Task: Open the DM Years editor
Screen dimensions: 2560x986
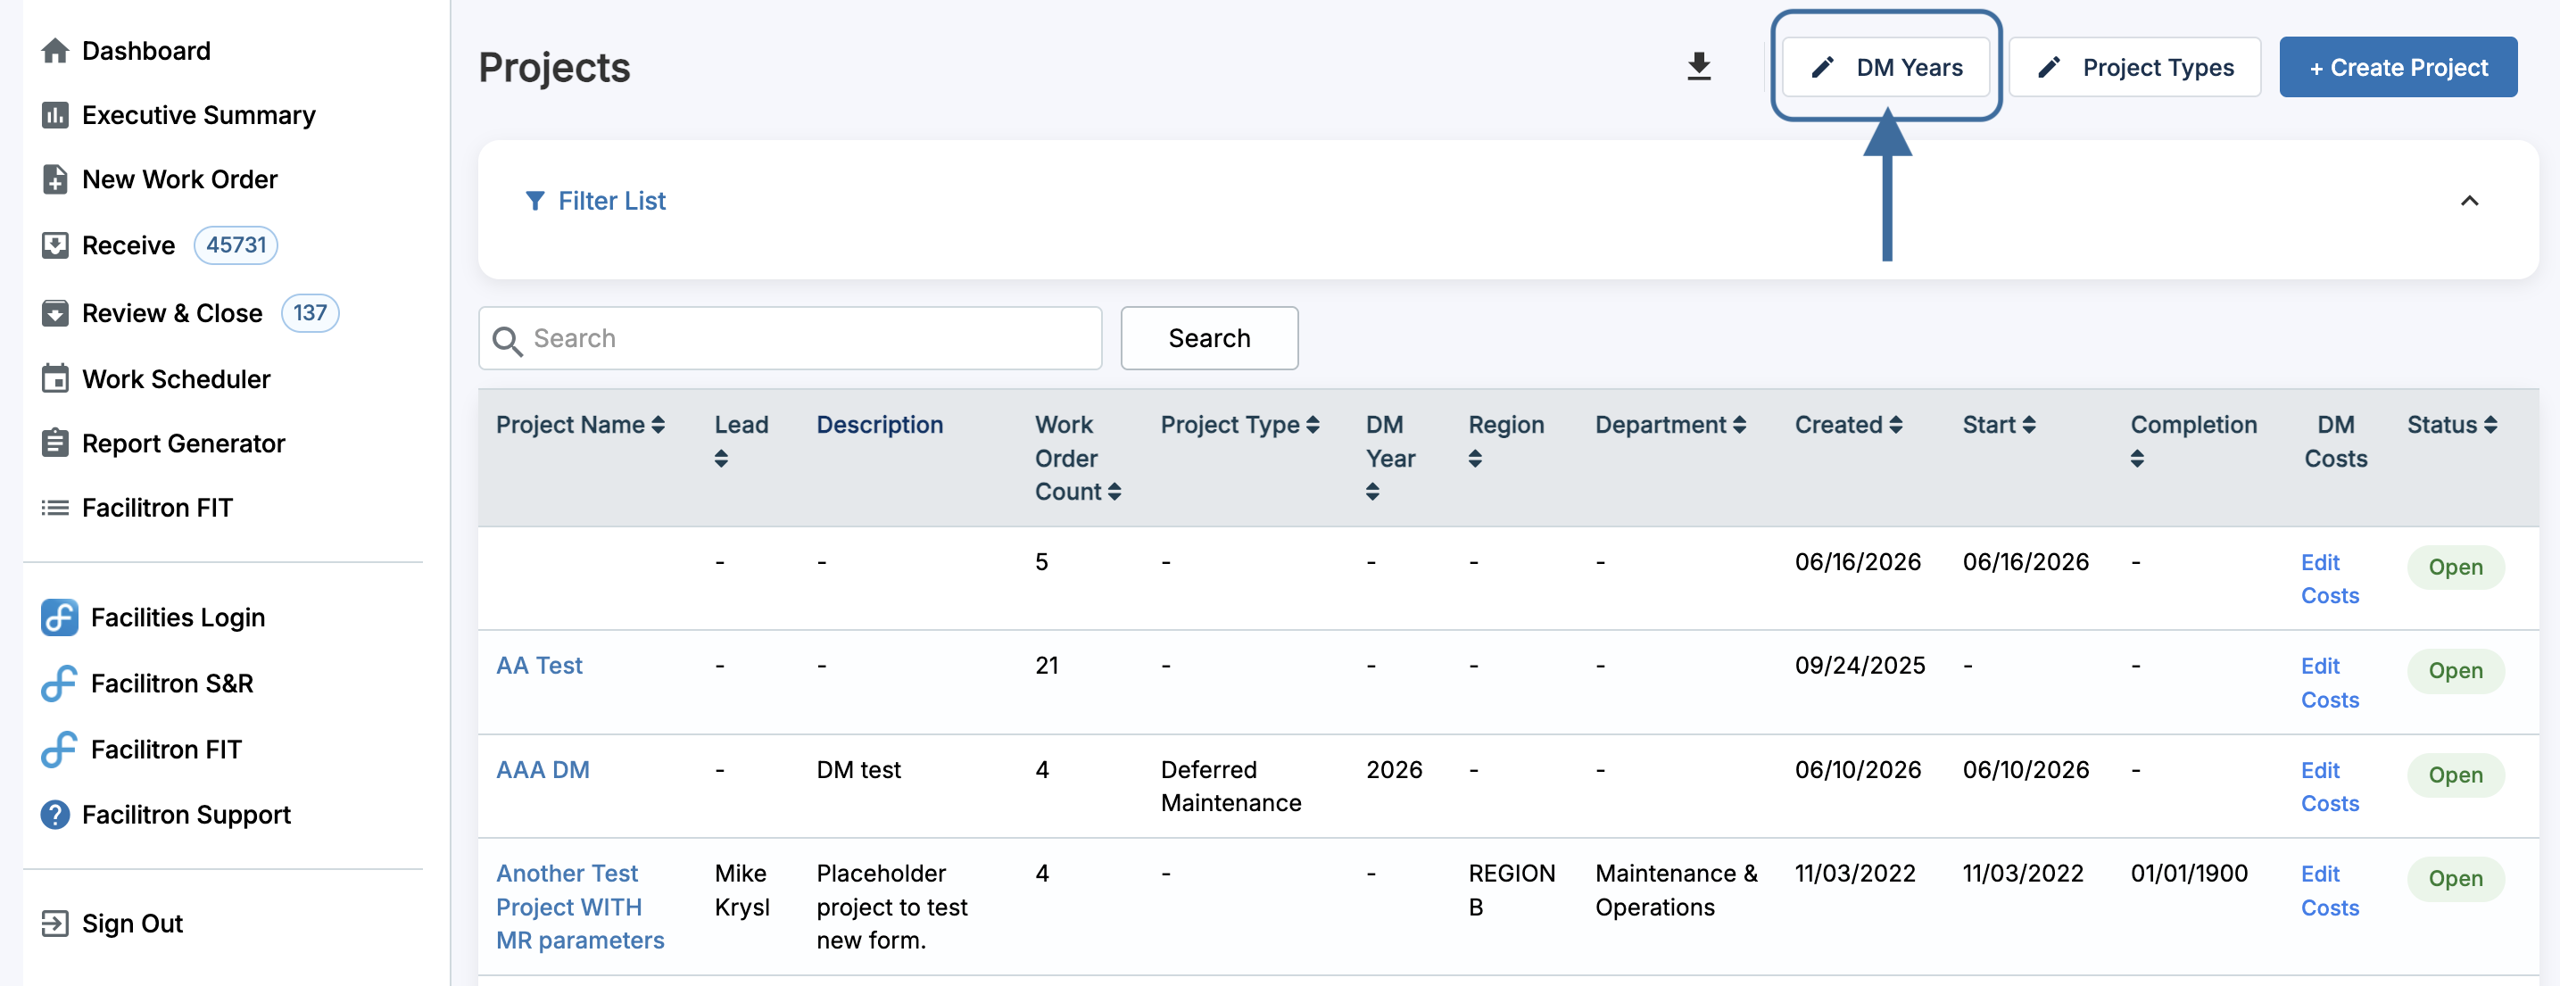Action: click(x=1886, y=67)
